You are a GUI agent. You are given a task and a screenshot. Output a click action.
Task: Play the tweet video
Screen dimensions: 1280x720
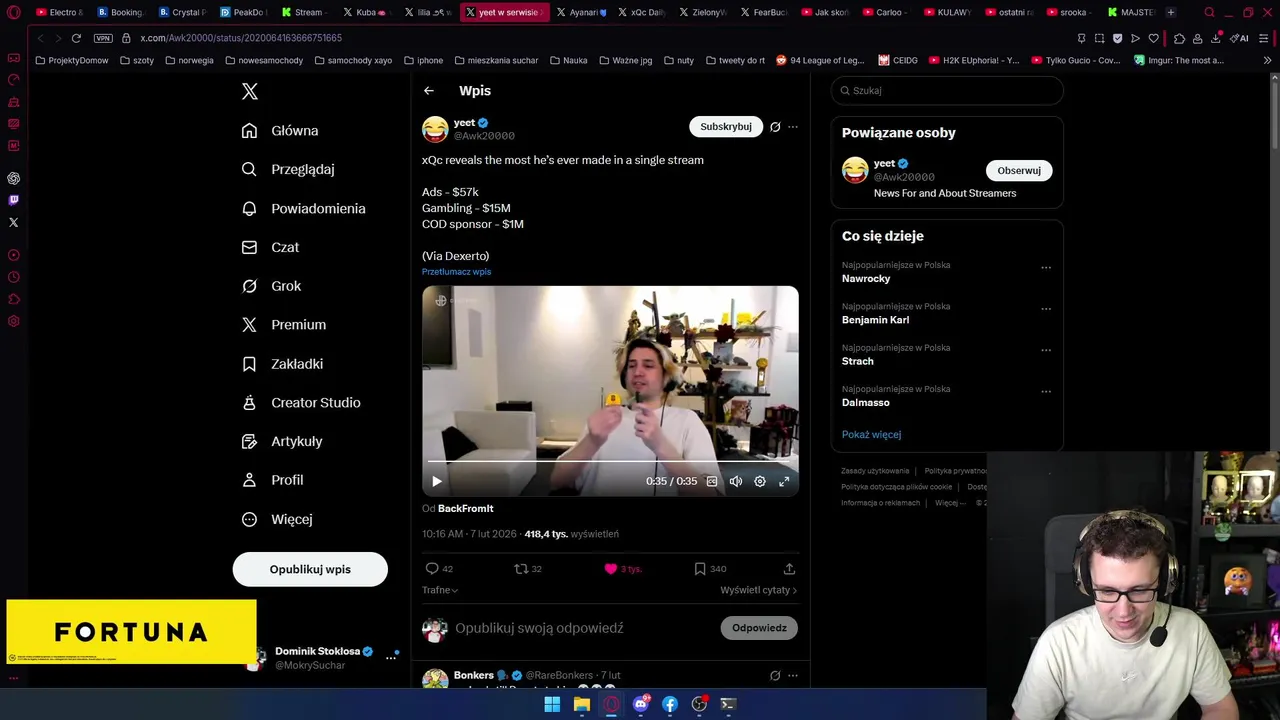click(436, 481)
